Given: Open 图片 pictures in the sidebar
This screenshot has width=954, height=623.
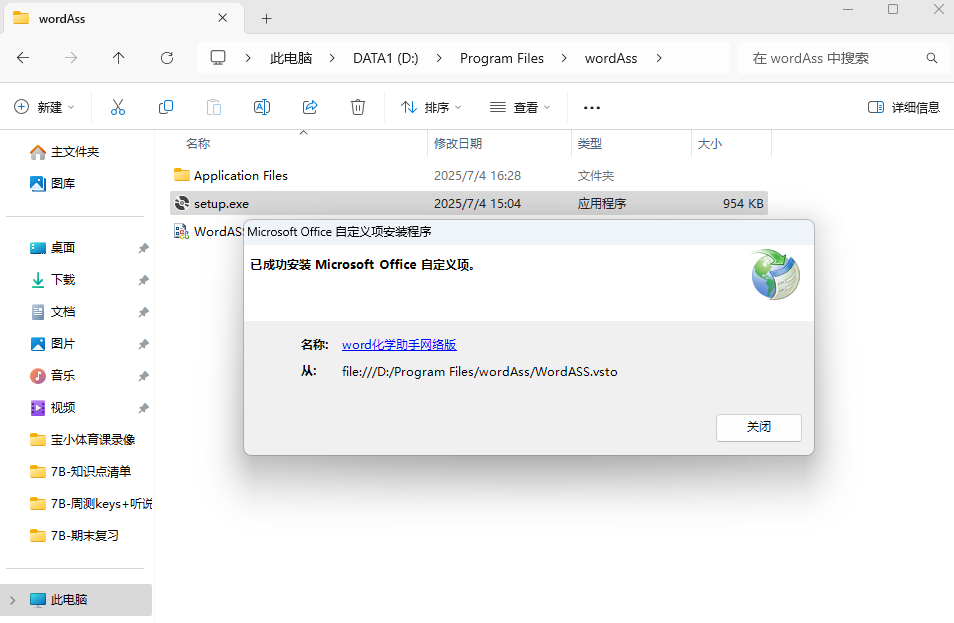Looking at the screenshot, I should pyautogui.click(x=52, y=344).
